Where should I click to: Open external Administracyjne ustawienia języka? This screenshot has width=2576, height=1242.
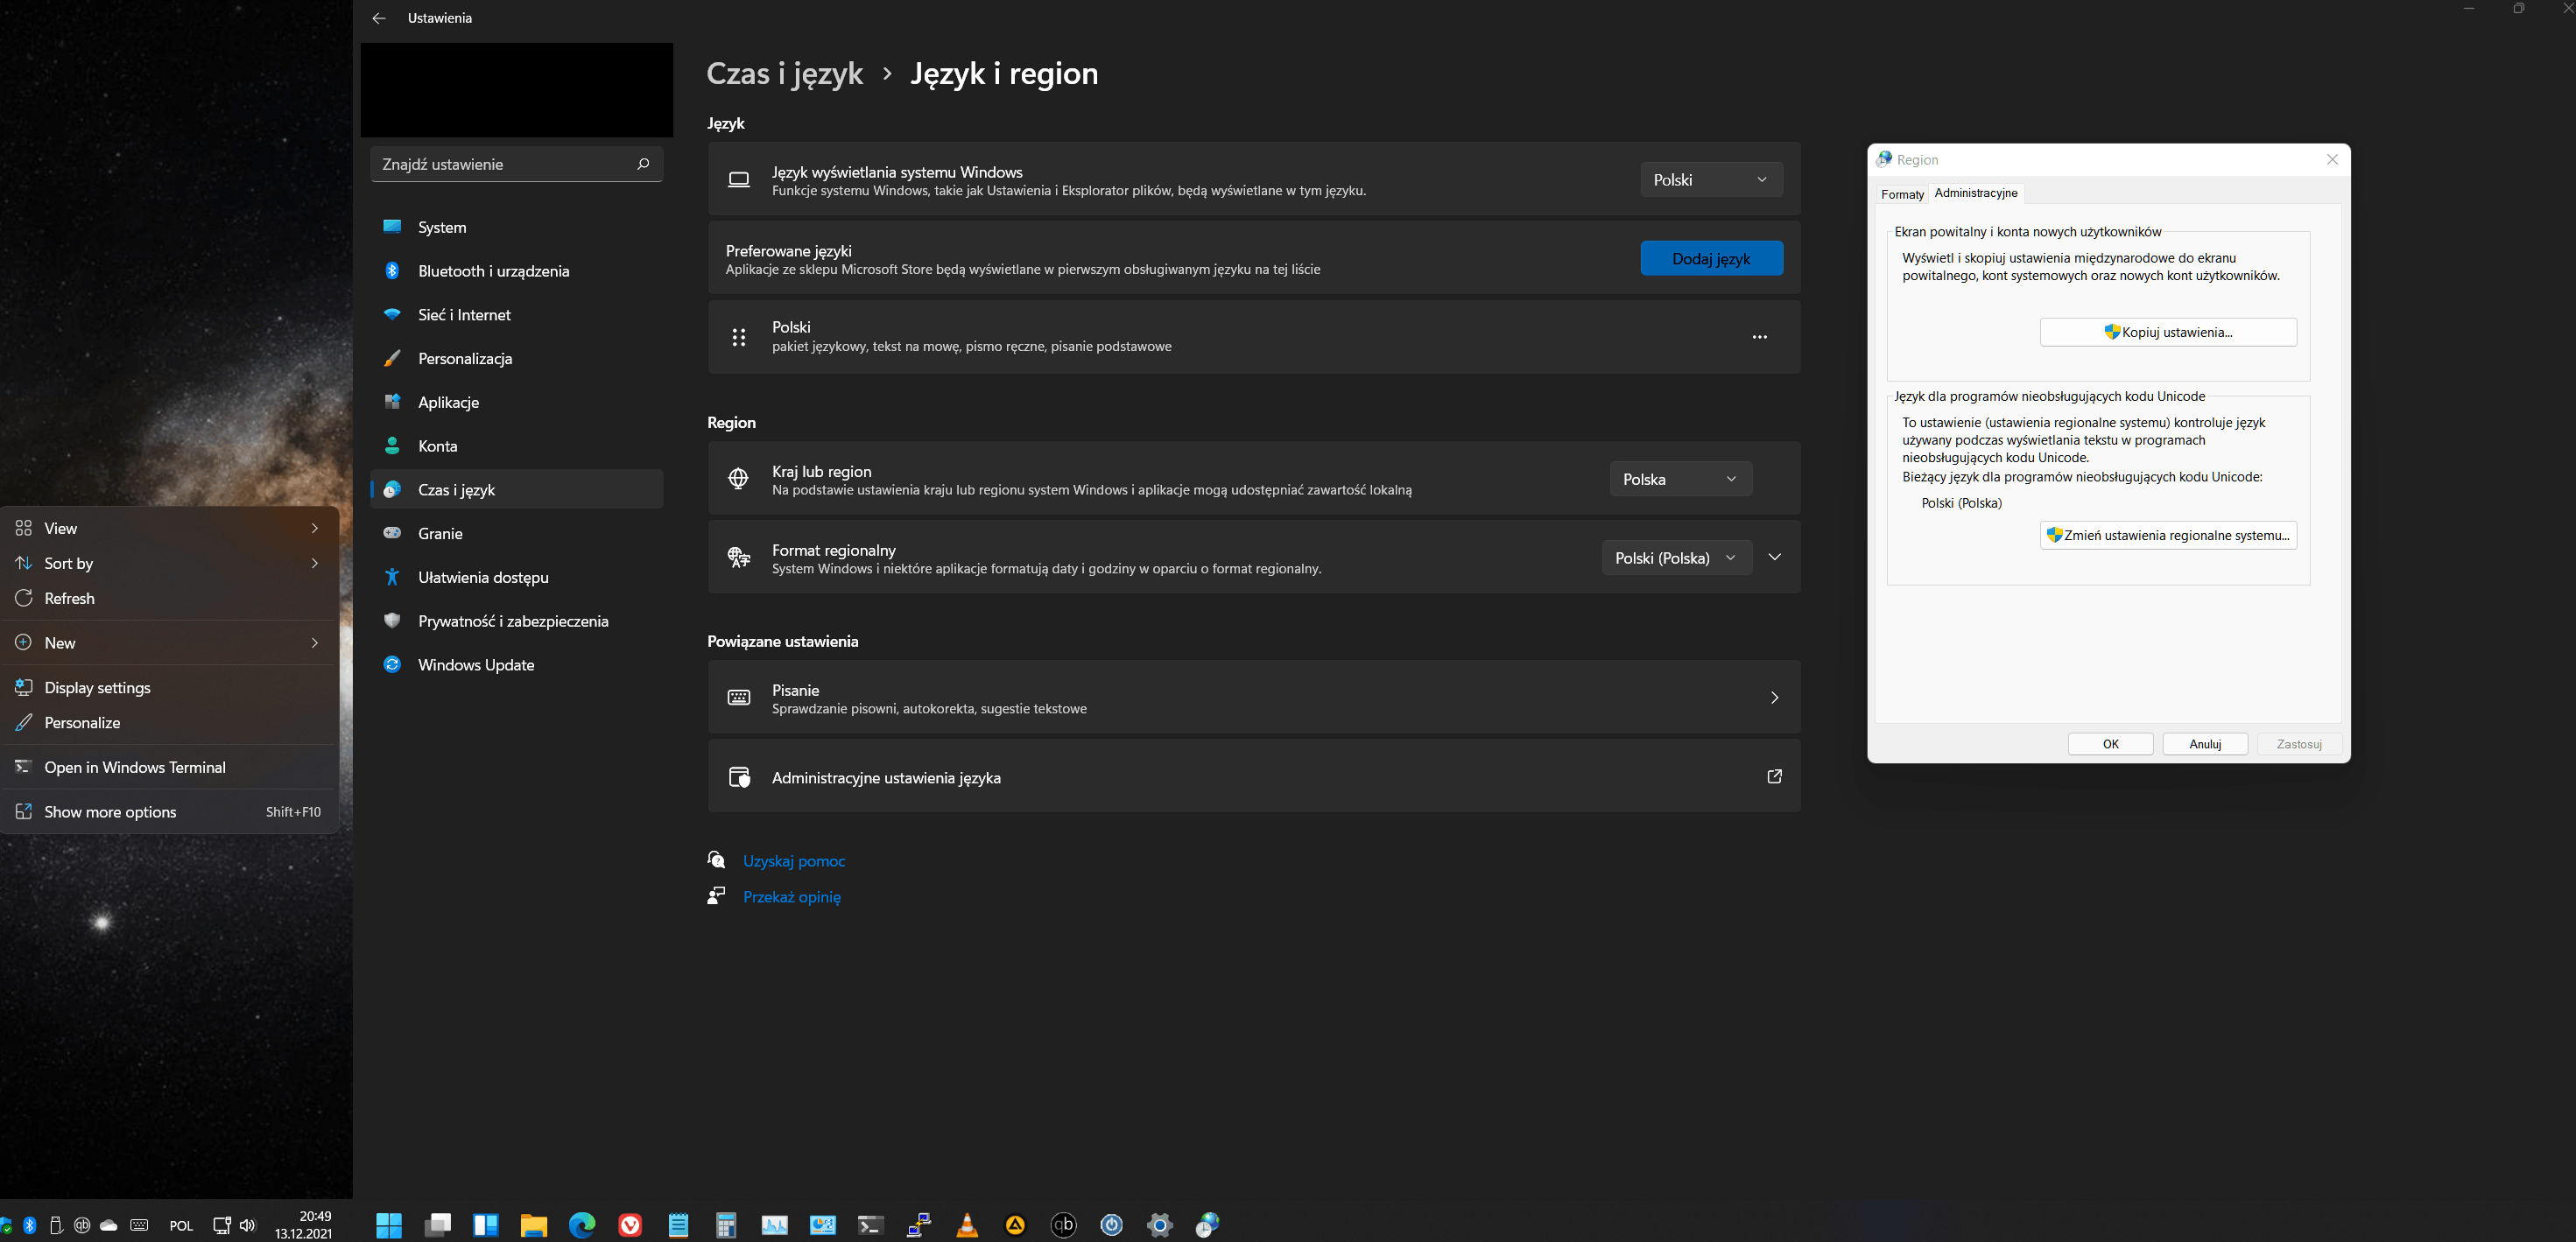coord(1774,777)
